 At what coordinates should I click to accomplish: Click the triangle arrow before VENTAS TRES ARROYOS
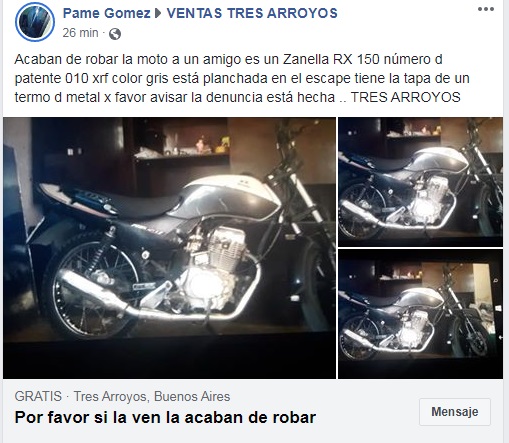coord(158,13)
